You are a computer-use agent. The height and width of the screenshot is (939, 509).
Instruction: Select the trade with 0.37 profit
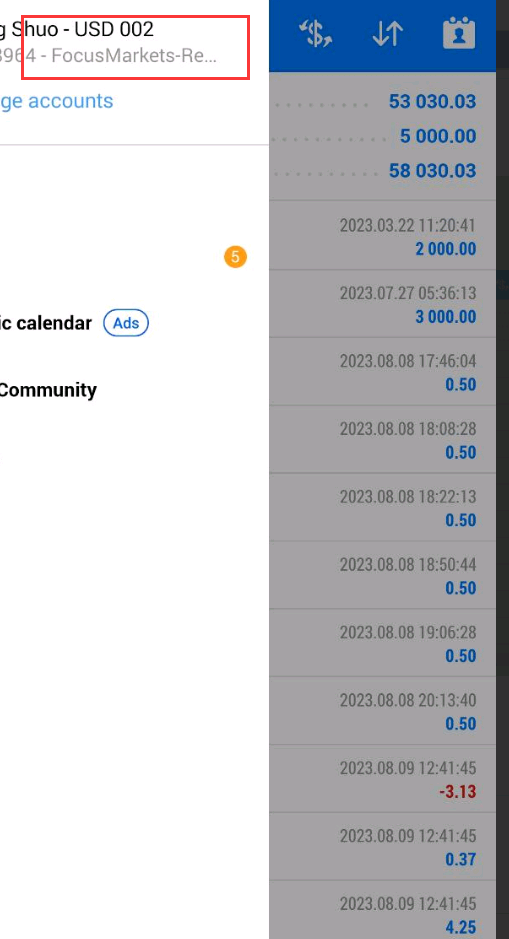pyautogui.click(x=383, y=846)
